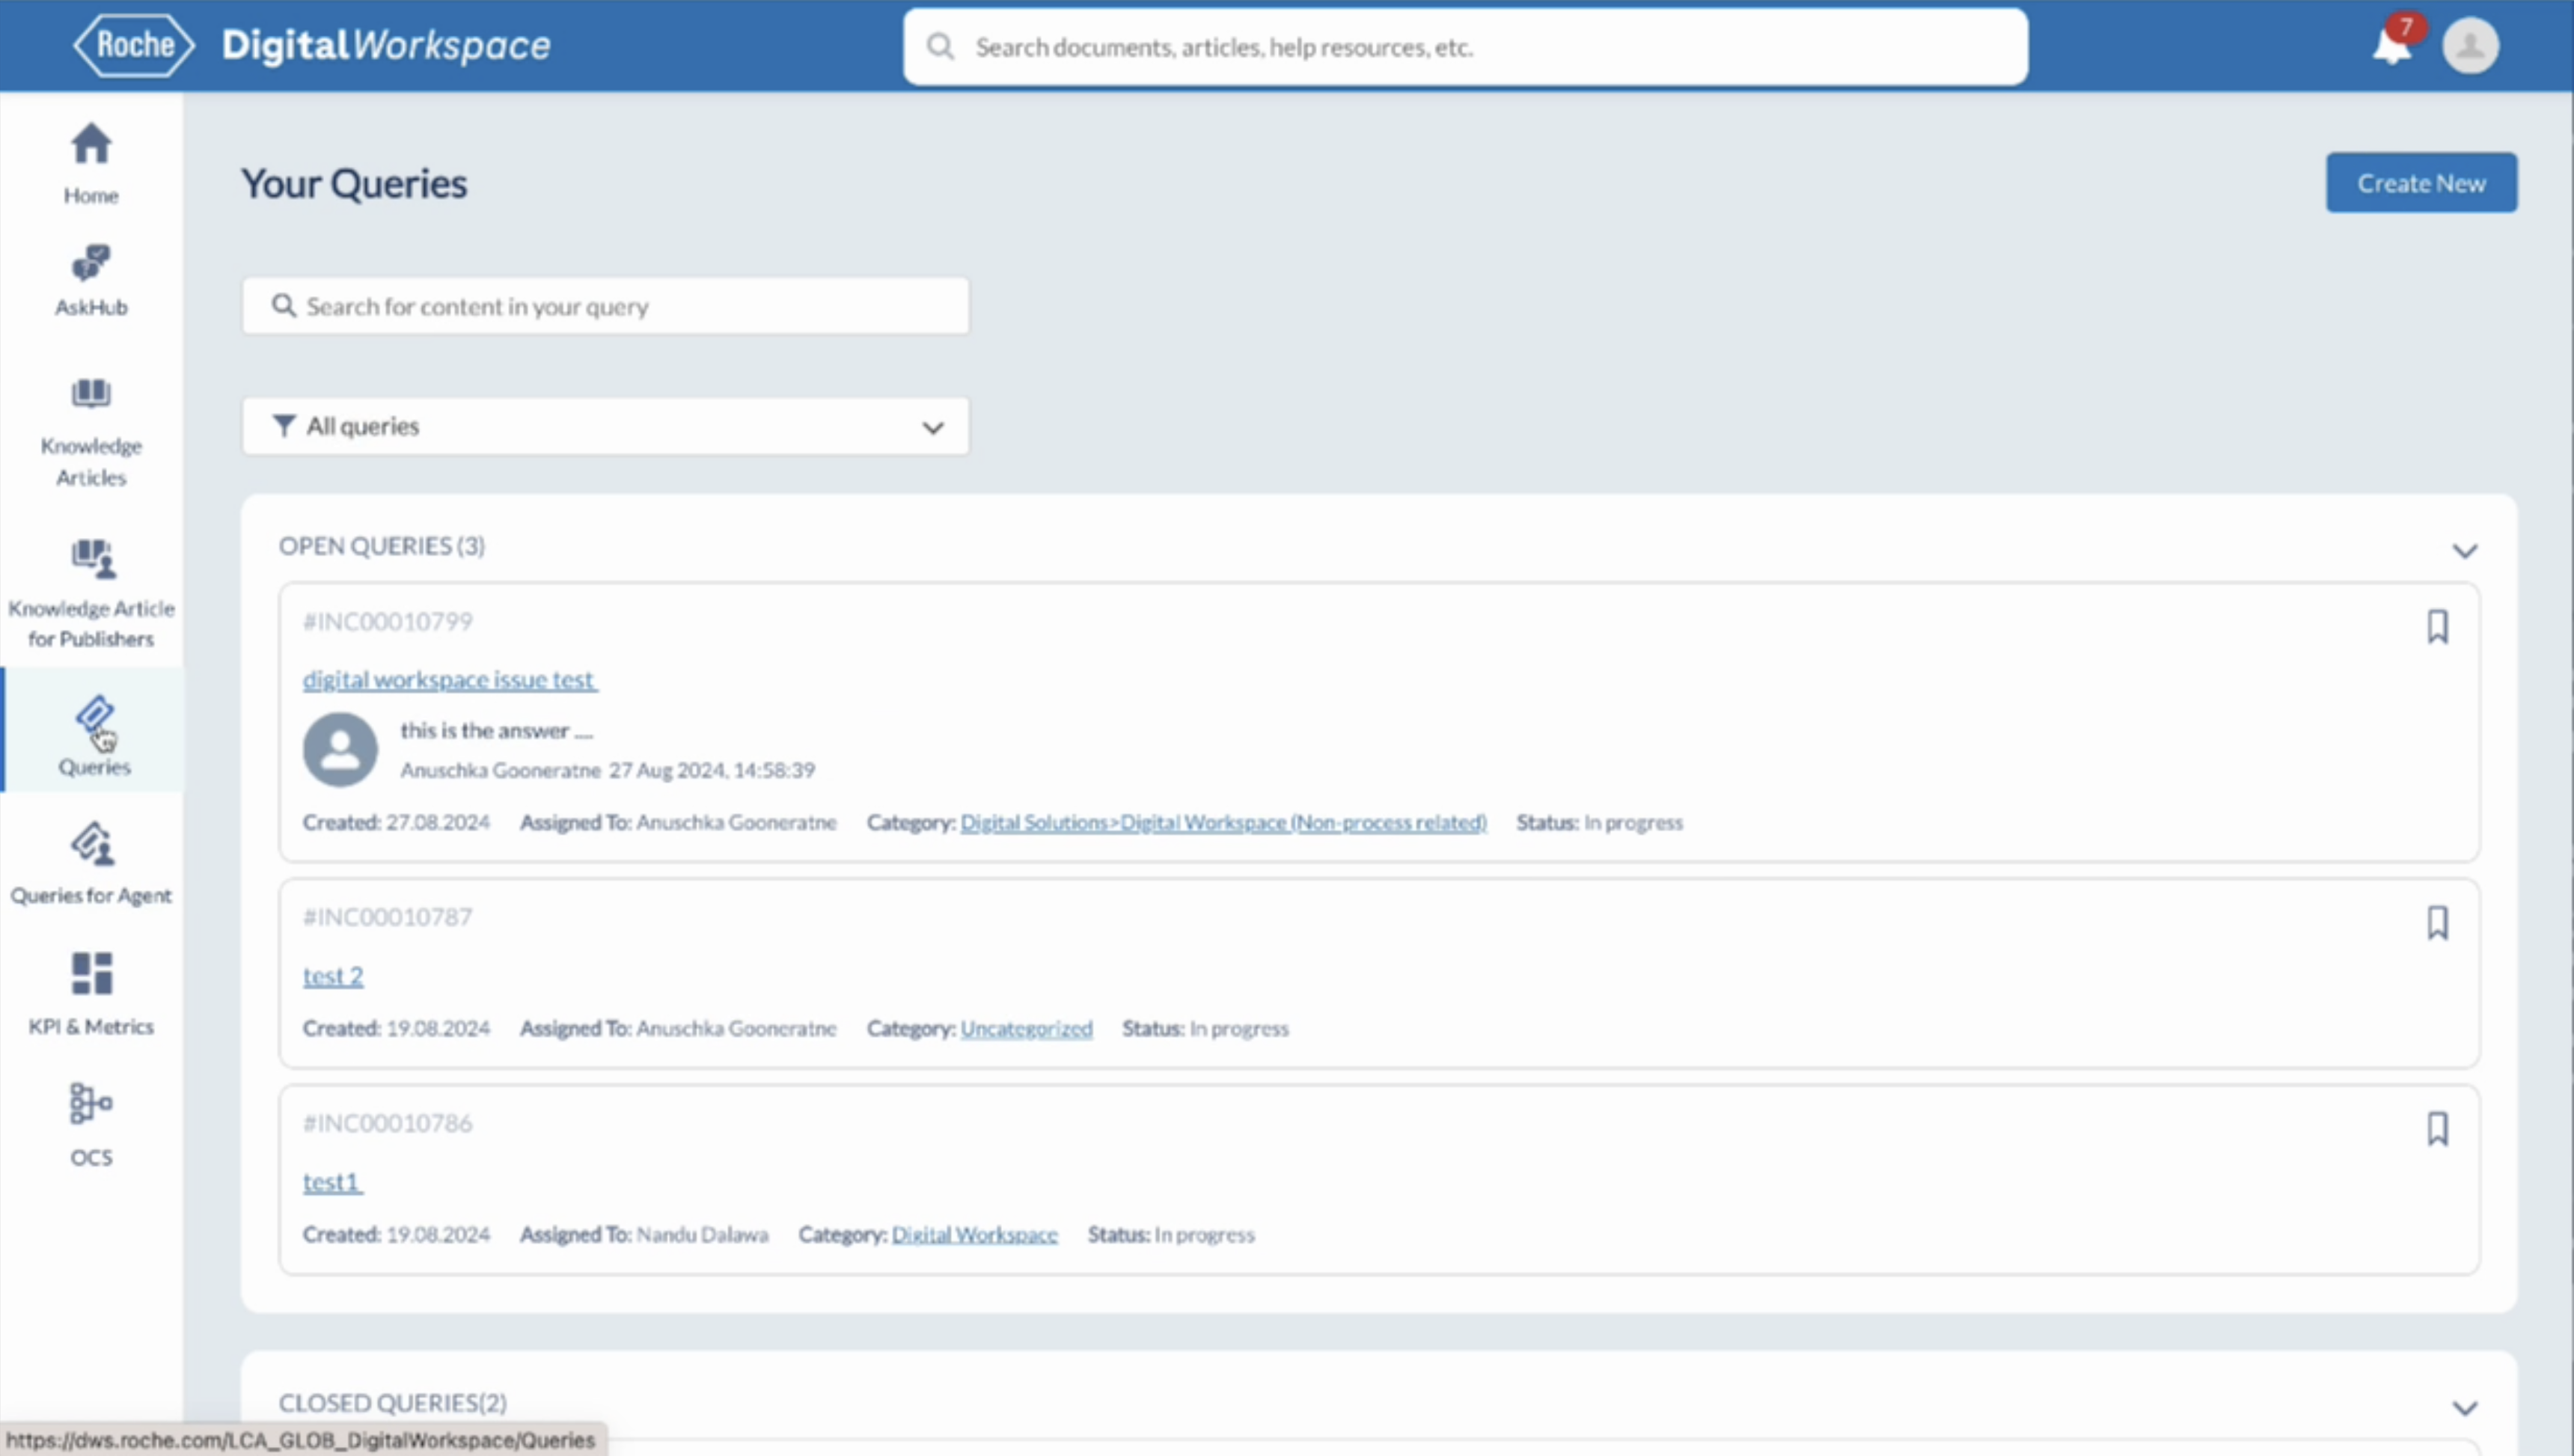Open KPI & Metrics dashboard
Viewport: 2574px width, 1456px height.
(x=91, y=993)
